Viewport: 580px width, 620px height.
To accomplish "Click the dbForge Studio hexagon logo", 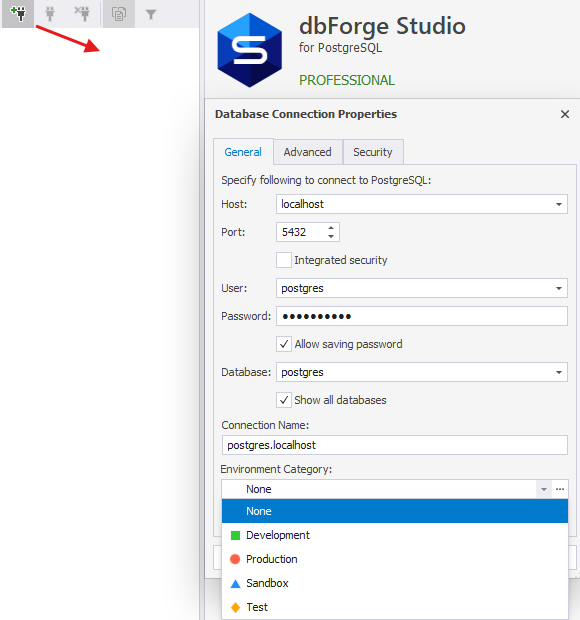I will [249, 50].
